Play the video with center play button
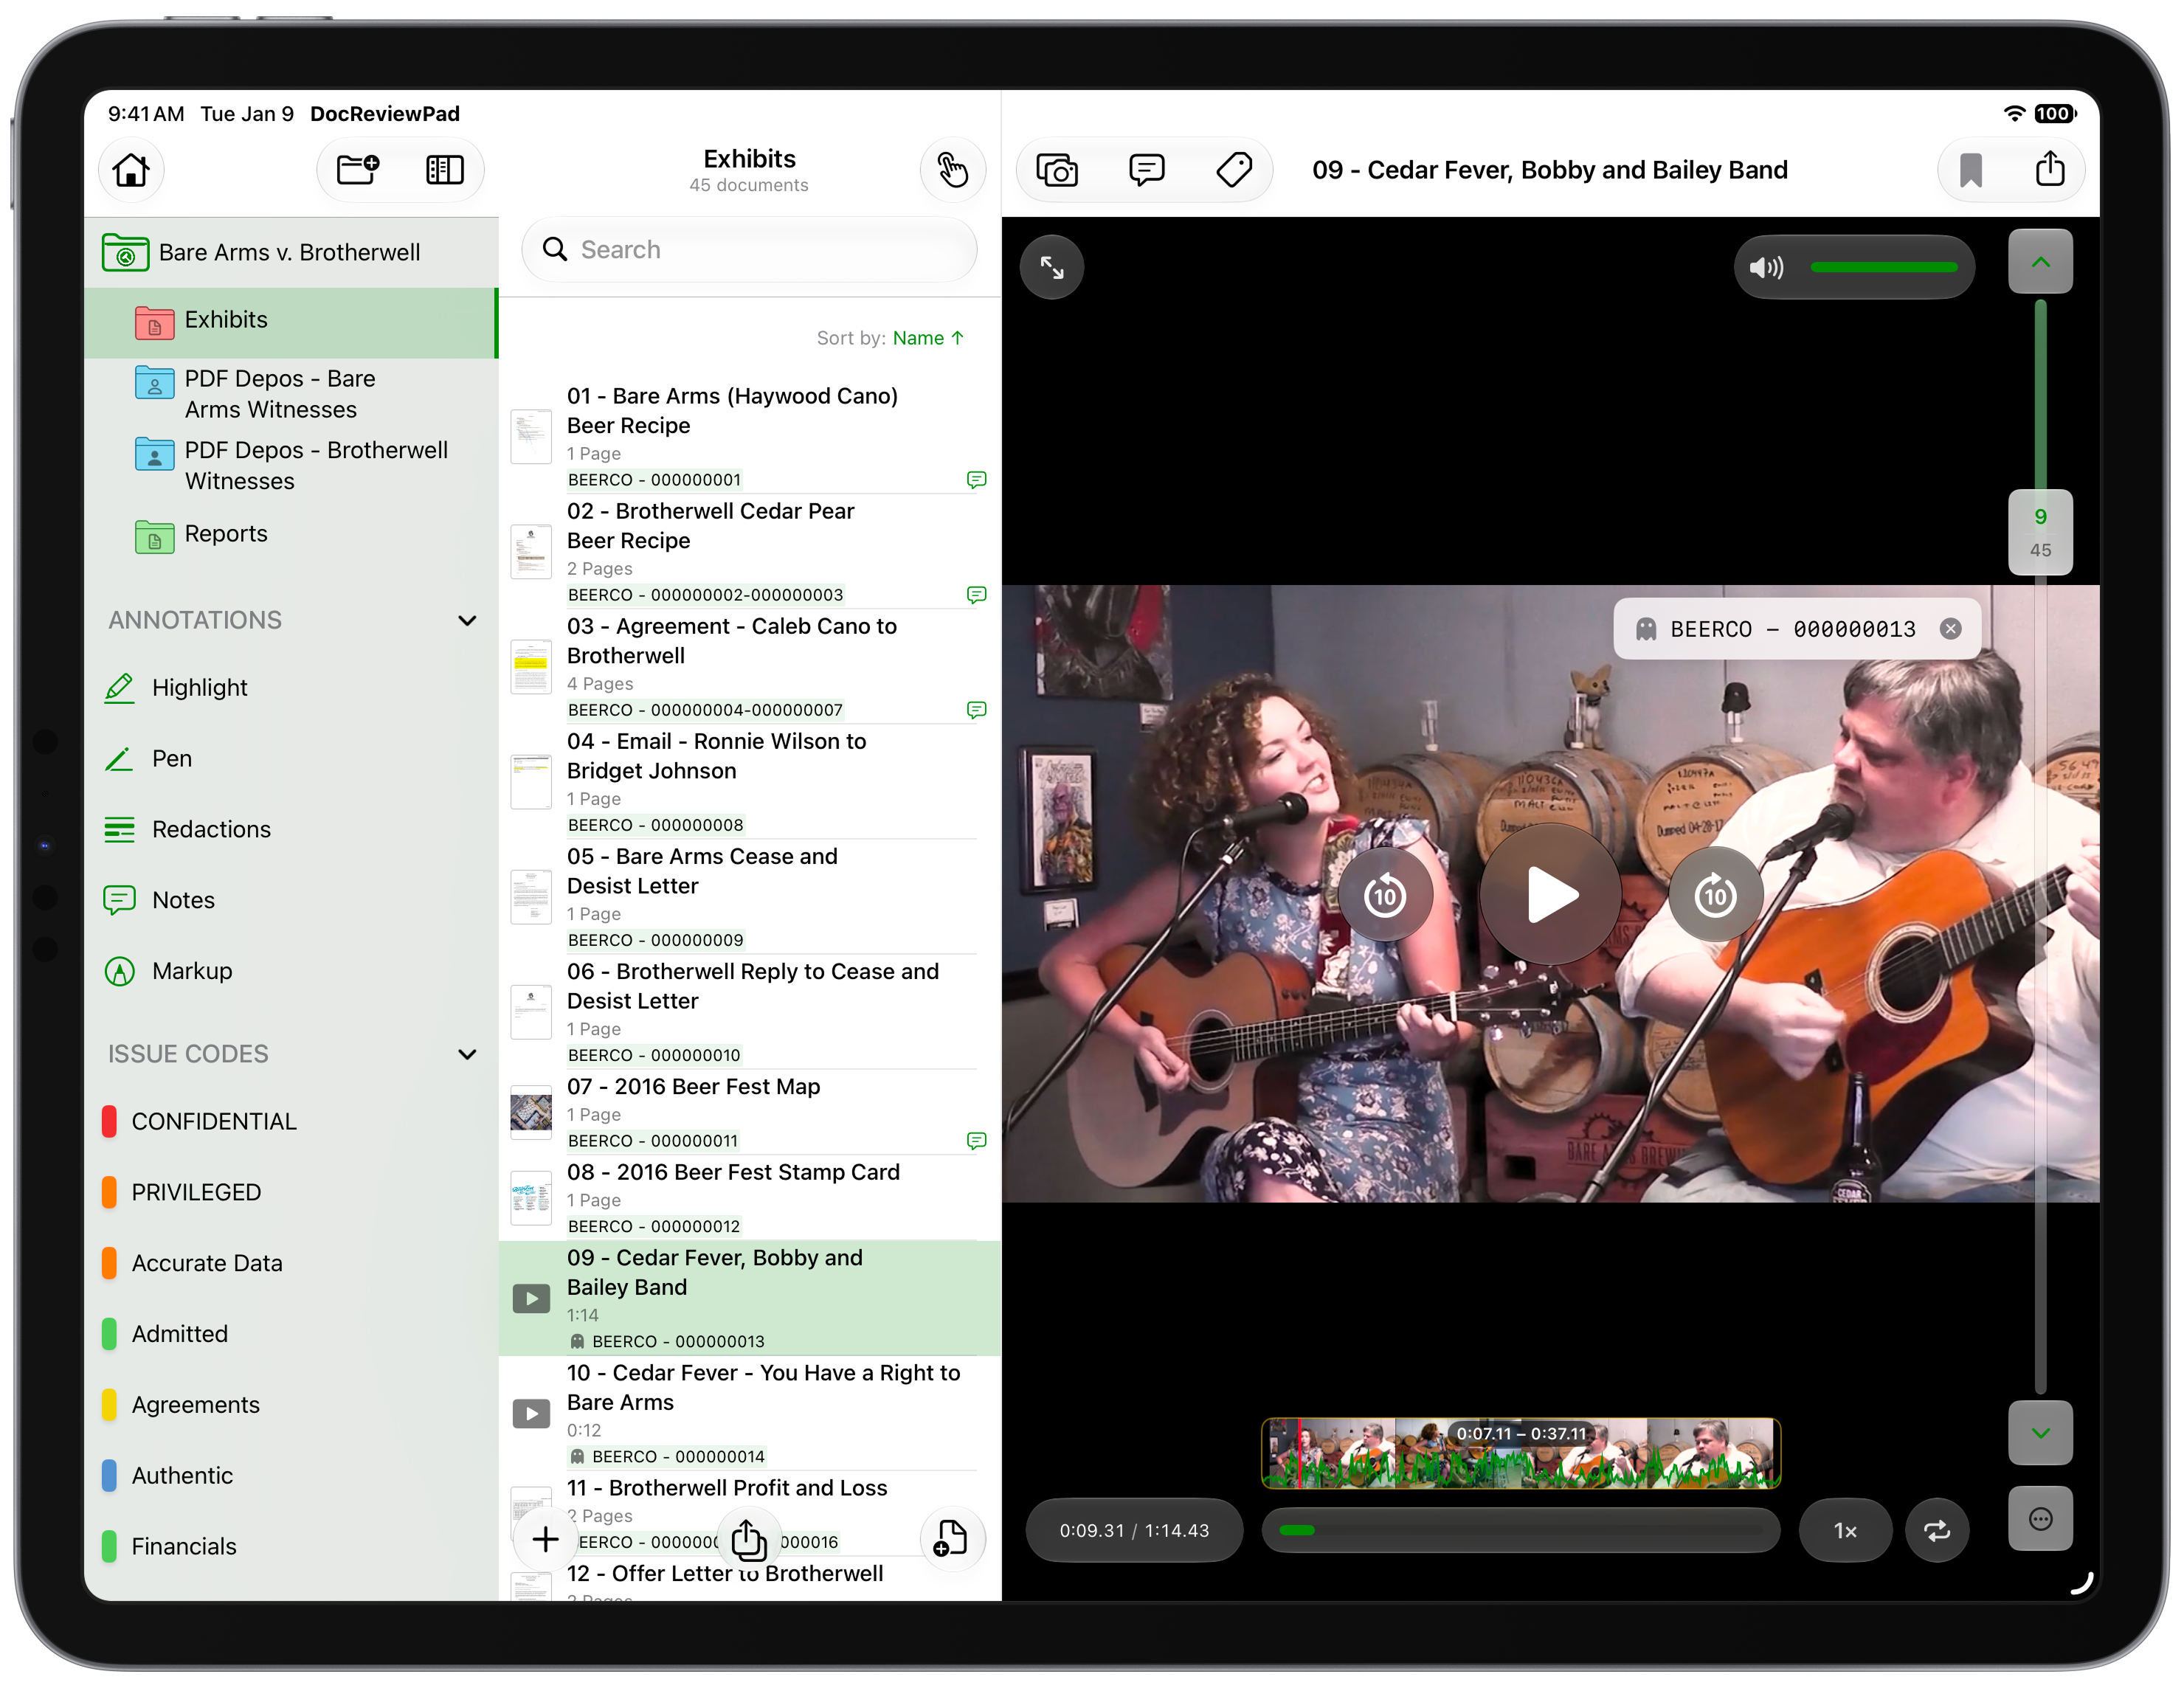The width and height of the screenshot is (2184, 1691). pyautogui.click(x=1550, y=895)
